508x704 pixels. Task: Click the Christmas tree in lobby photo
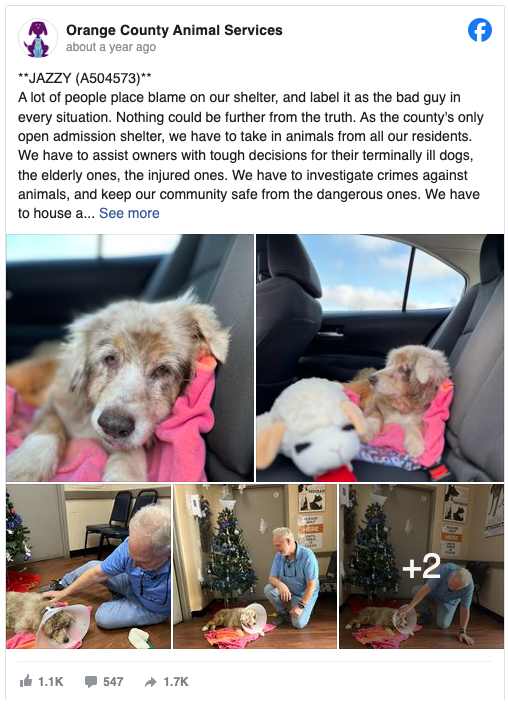pos(229,557)
